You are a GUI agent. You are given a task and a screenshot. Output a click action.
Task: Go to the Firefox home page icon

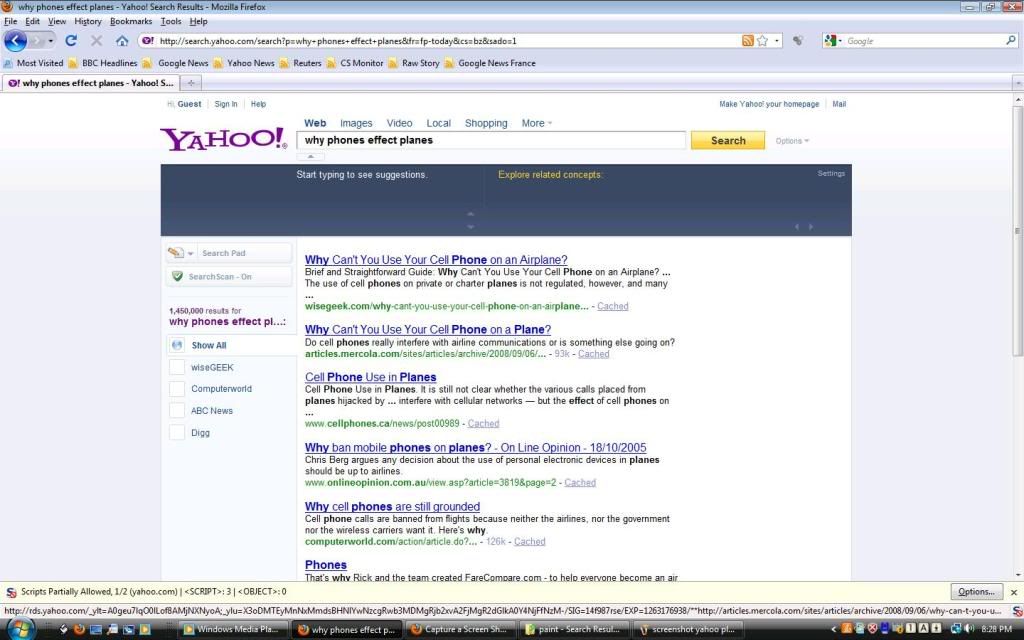pyautogui.click(x=122, y=40)
